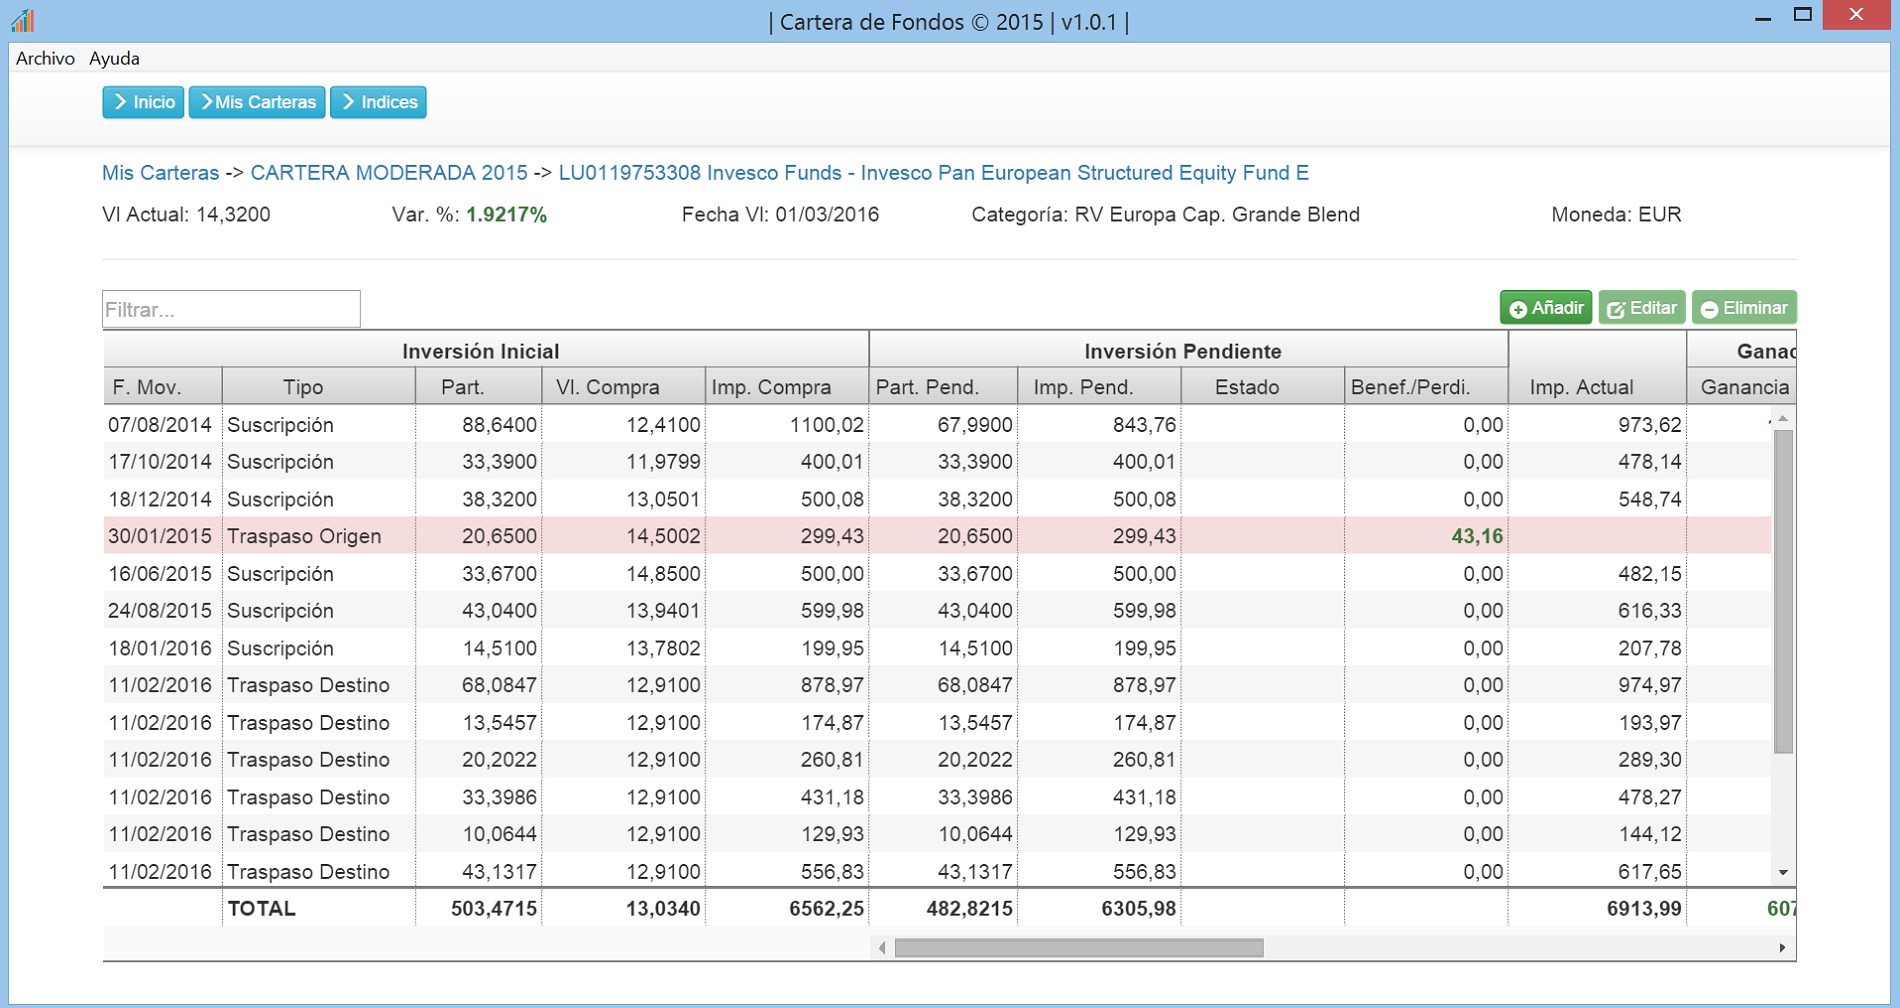Click the horizontal scrollbar thumb
The image size is (1900, 1008).
tap(1078, 948)
